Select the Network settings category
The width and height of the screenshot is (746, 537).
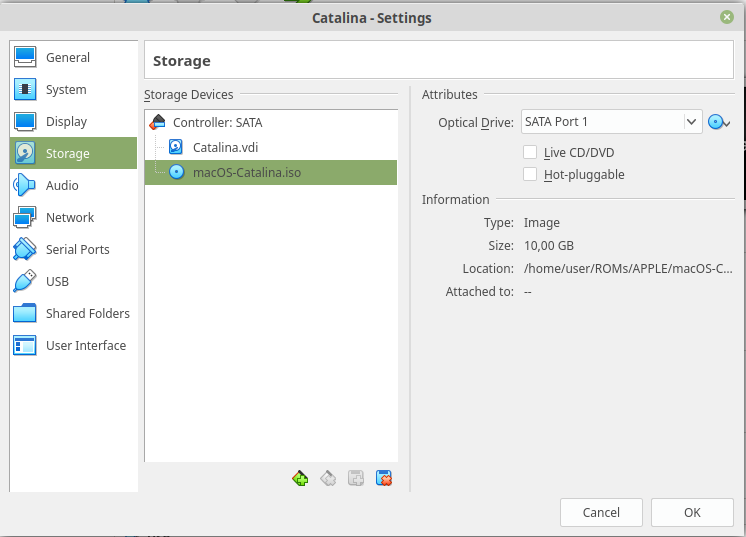[70, 218]
